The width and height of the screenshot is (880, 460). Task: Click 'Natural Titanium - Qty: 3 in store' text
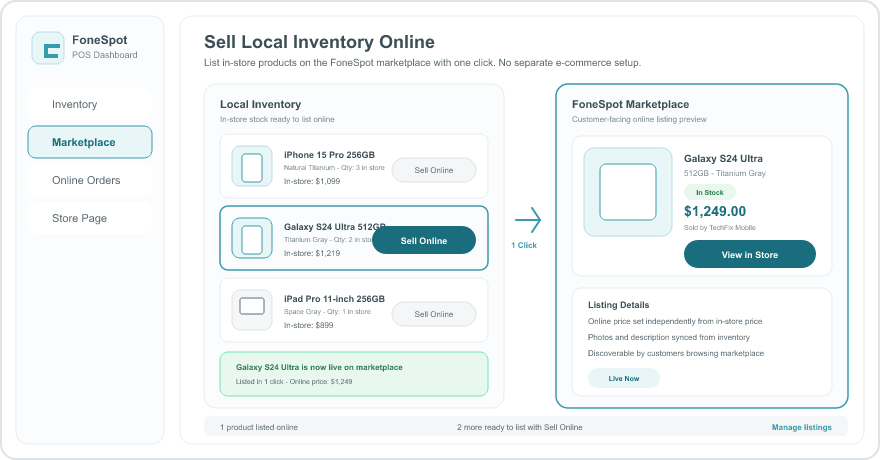[x=334, y=168]
